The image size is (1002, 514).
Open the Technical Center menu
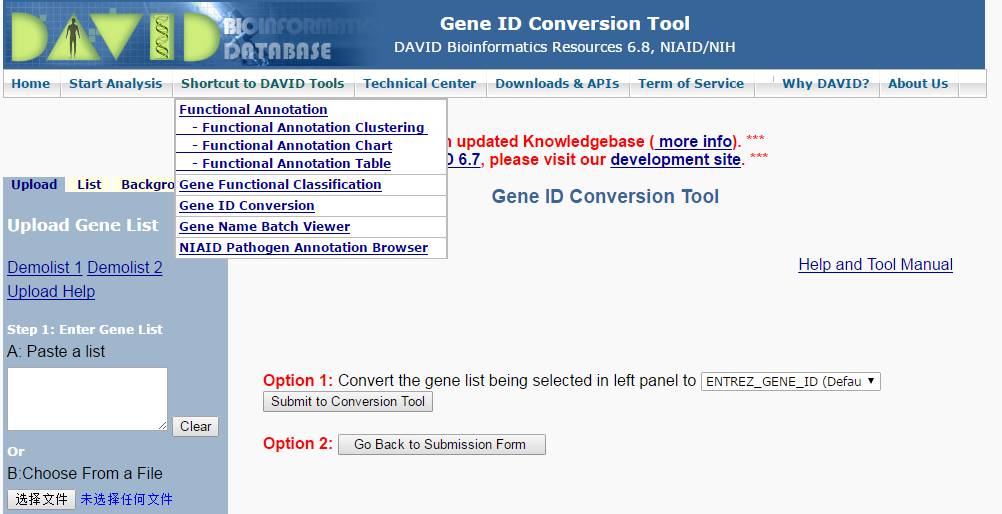click(419, 84)
